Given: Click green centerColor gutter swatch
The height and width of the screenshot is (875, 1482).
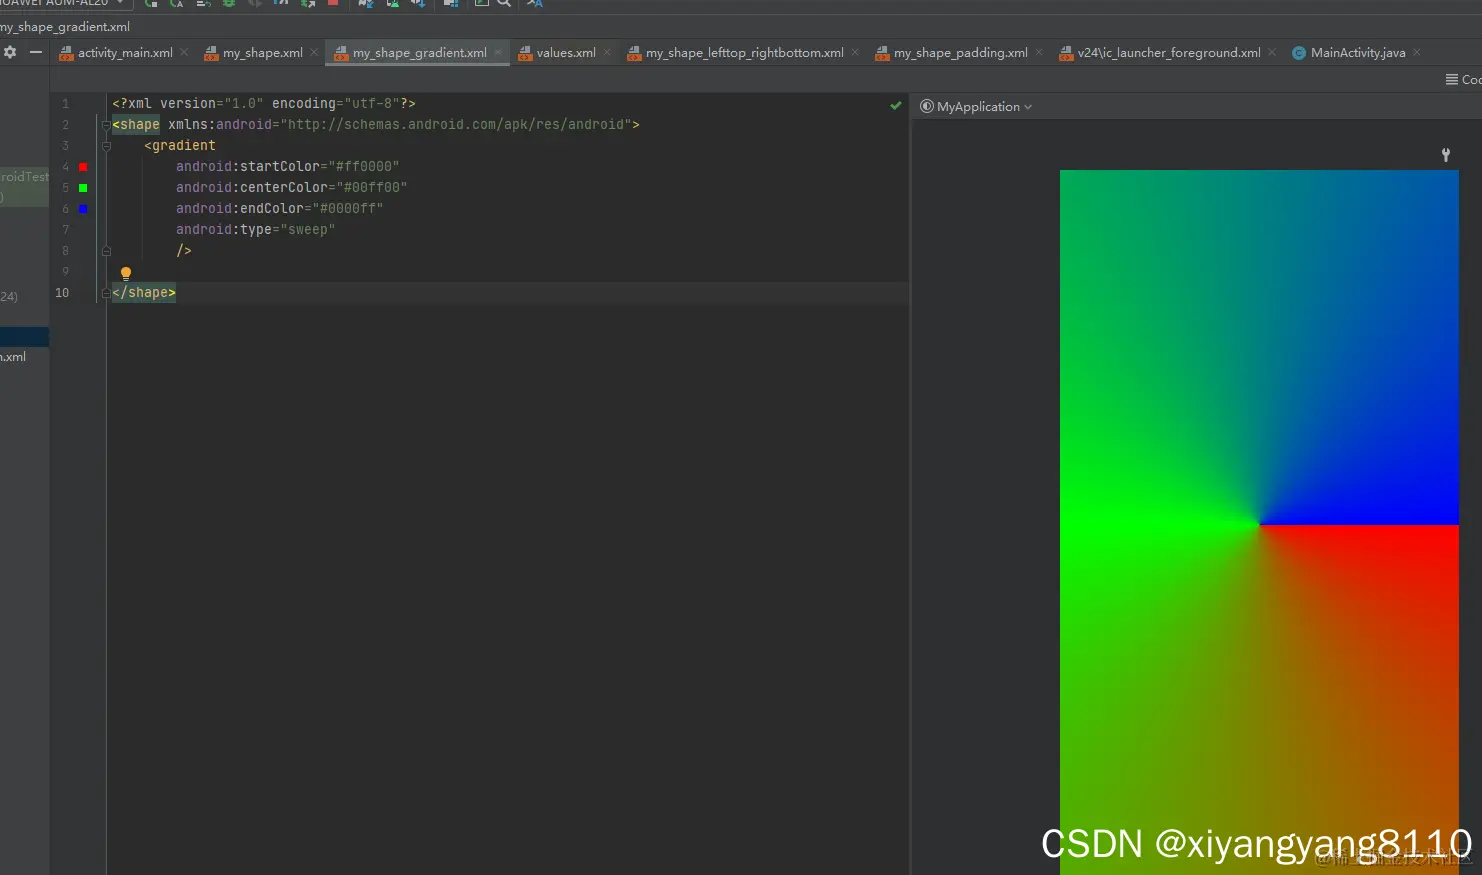Looking at the screenshot, I should 83,188.
